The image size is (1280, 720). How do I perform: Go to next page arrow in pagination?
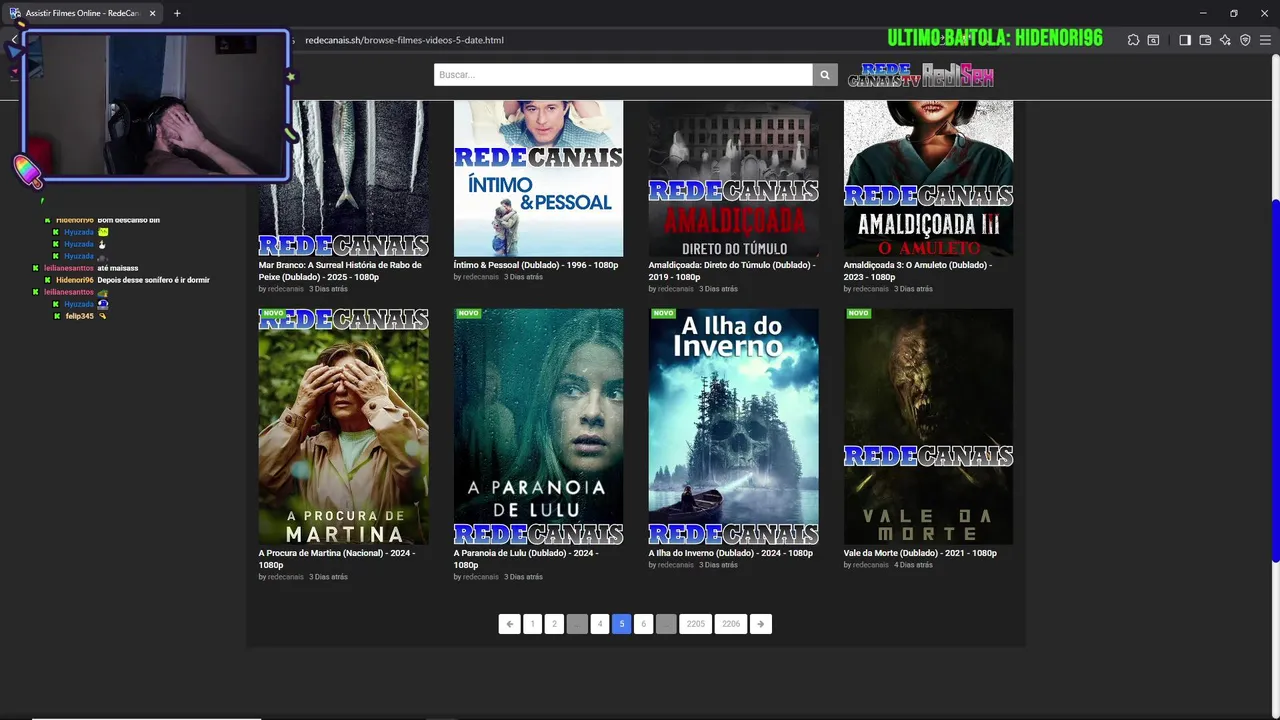[x=761, y=624]
